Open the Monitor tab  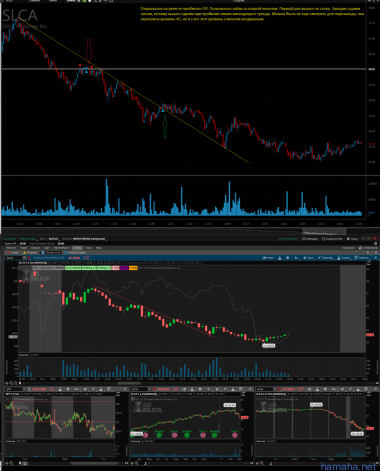pos(11,248)
